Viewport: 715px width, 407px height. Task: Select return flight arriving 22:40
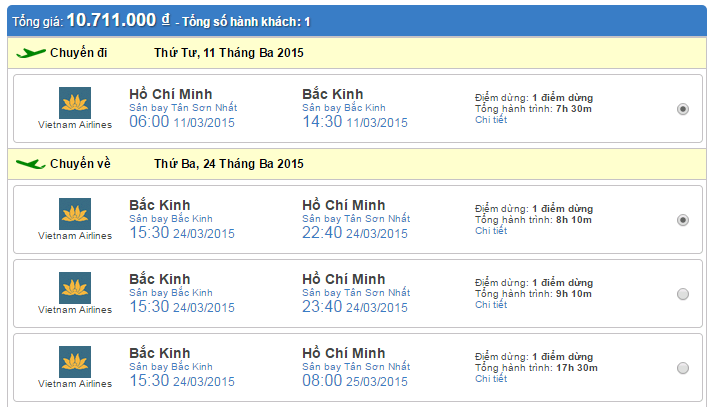683,219
